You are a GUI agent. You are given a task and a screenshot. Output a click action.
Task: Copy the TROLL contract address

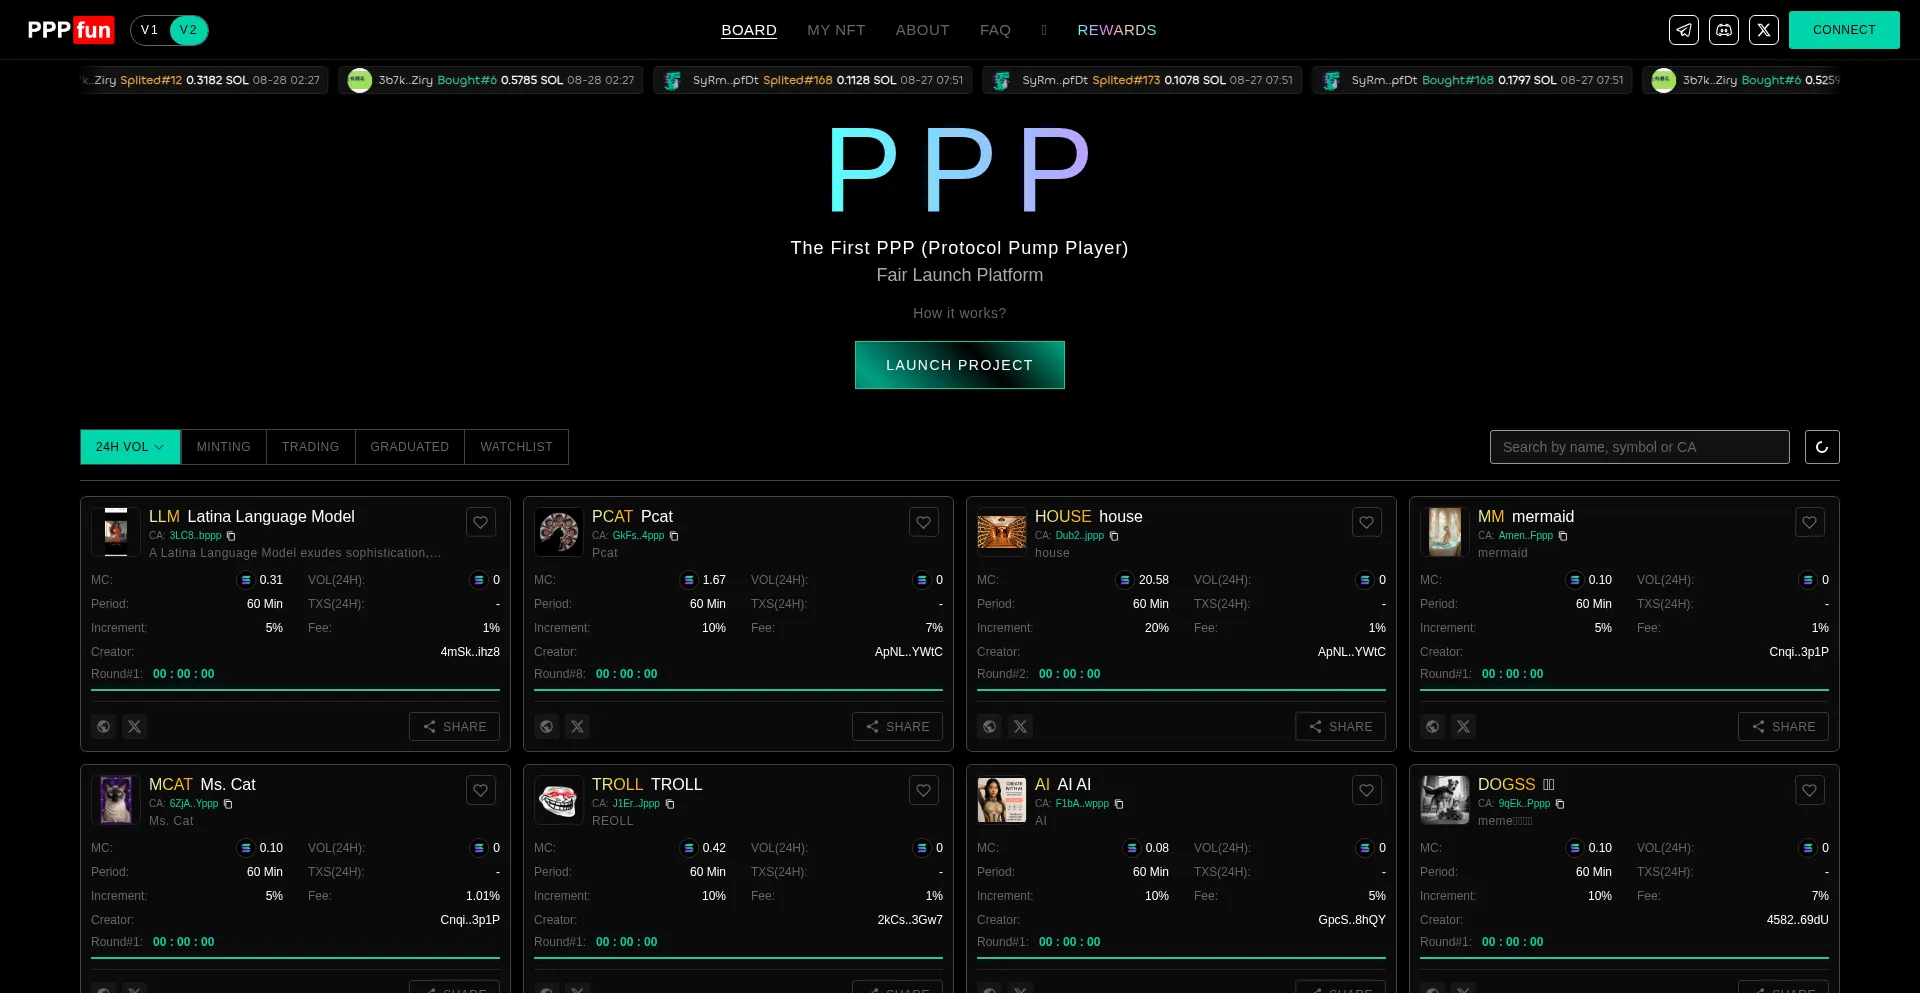tap(670, 804)
